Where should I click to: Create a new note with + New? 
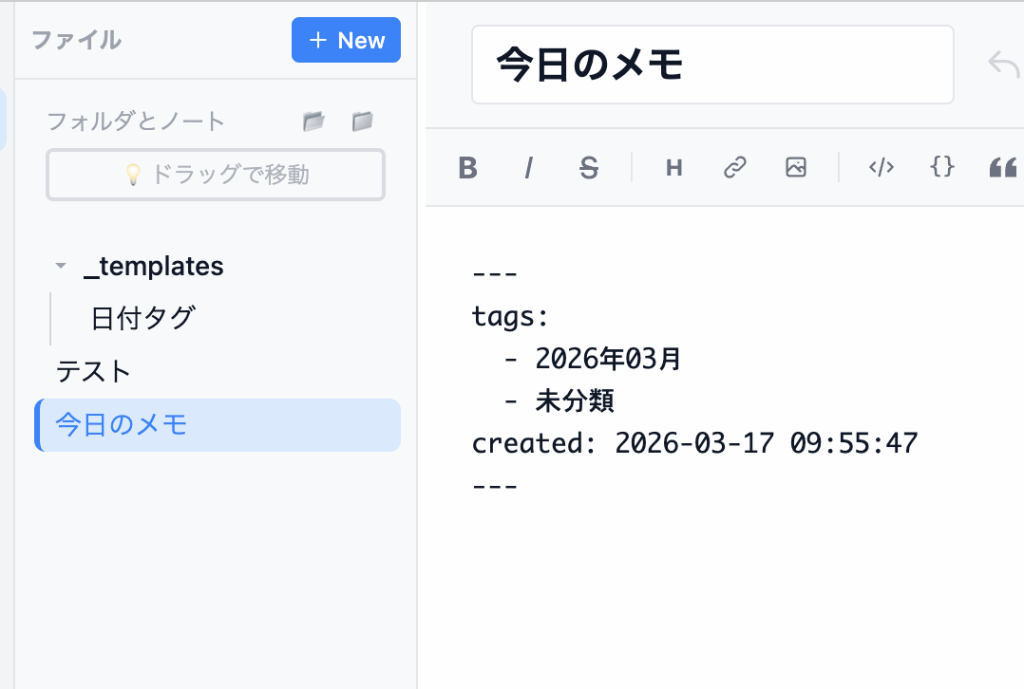click(x=346, y=40)
